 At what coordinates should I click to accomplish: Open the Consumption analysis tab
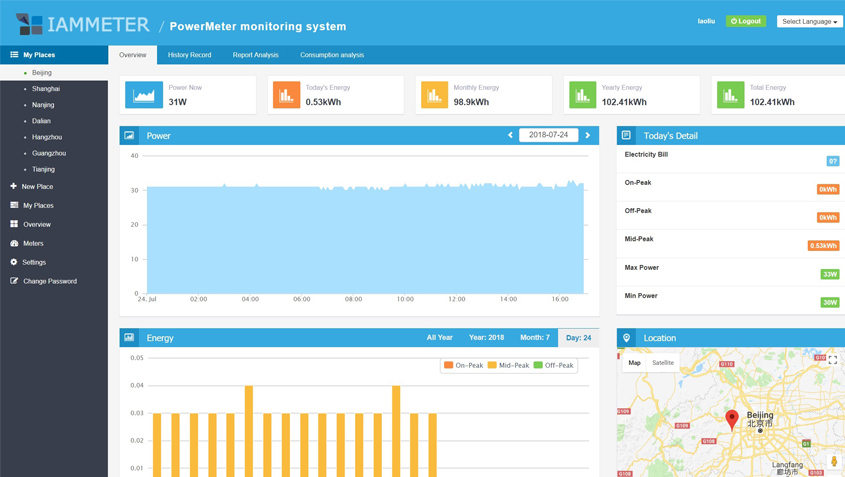332,55
